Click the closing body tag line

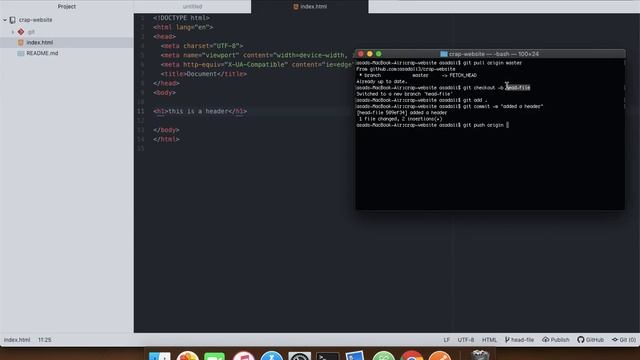pos(166,130)
